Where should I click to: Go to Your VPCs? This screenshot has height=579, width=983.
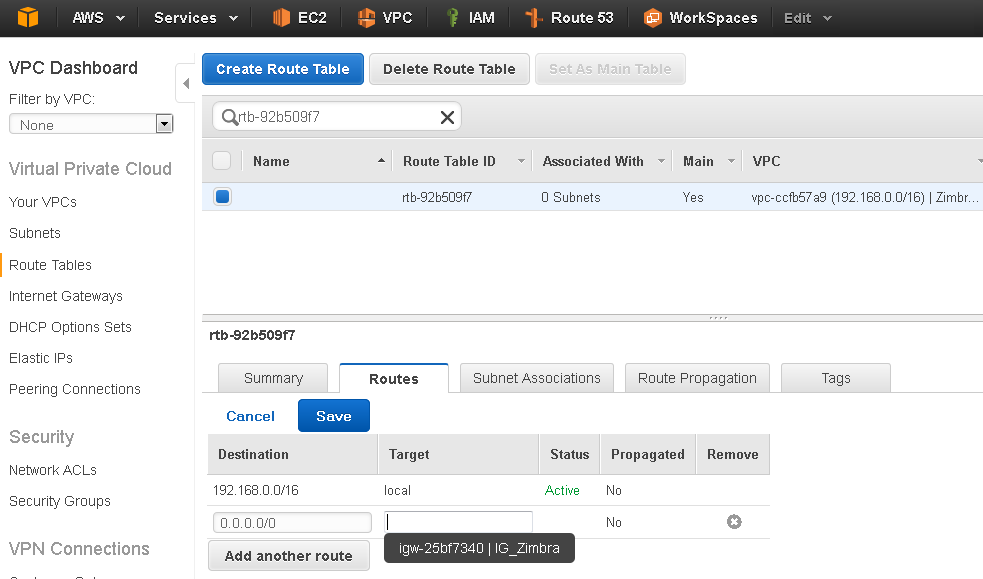43,202
